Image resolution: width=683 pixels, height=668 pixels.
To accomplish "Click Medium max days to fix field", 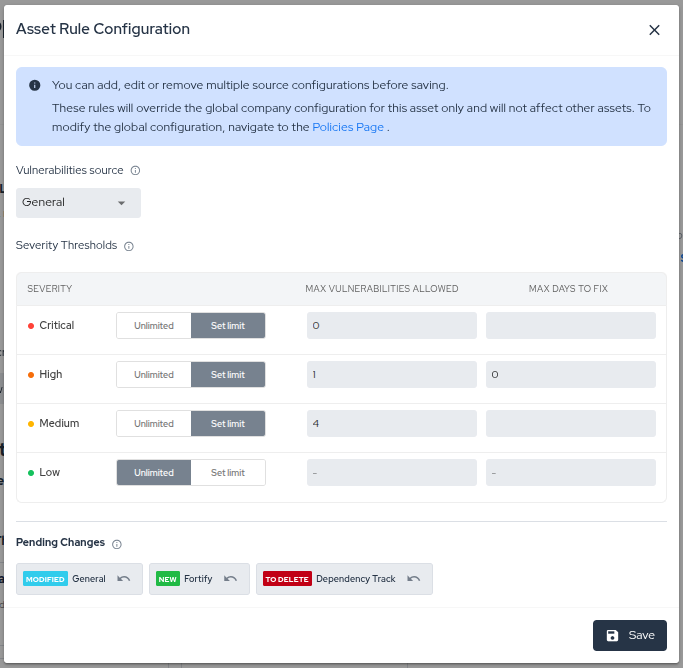I will tap(570, 424).
